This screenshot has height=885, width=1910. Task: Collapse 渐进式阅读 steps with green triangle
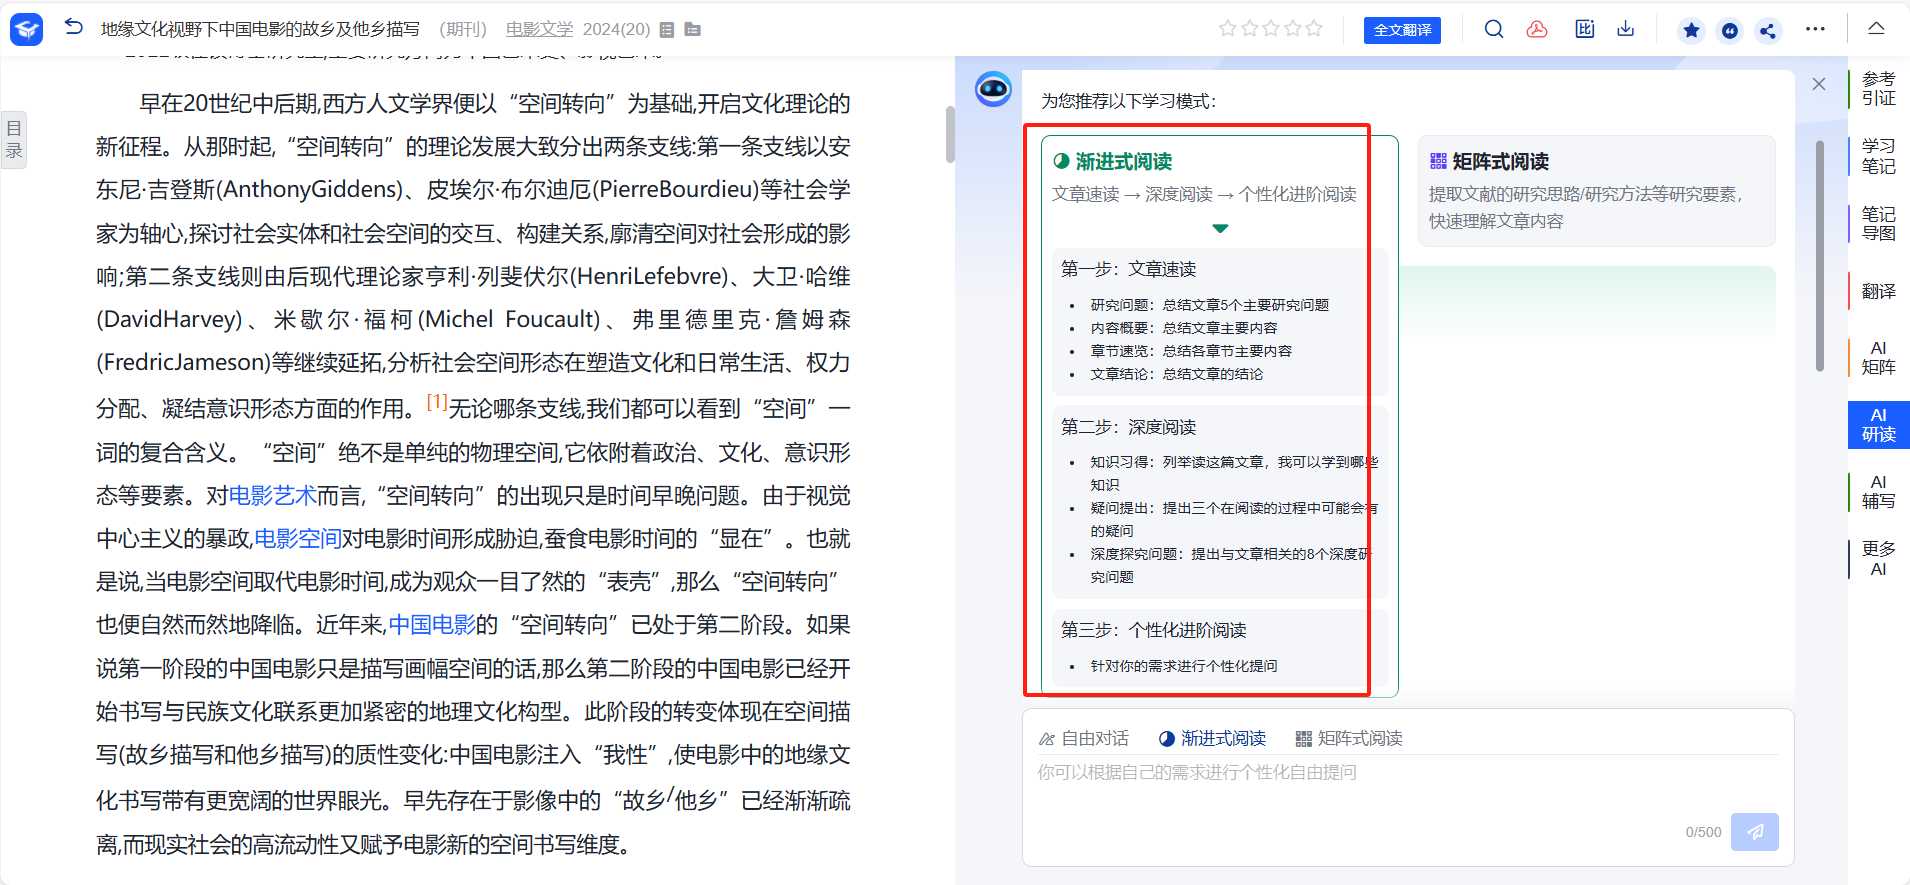[x=1220, y=229]
